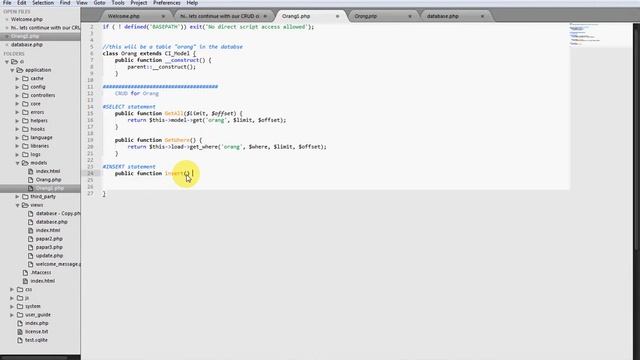
Task: Click the controllers folder icon
Action: point(25,96)
